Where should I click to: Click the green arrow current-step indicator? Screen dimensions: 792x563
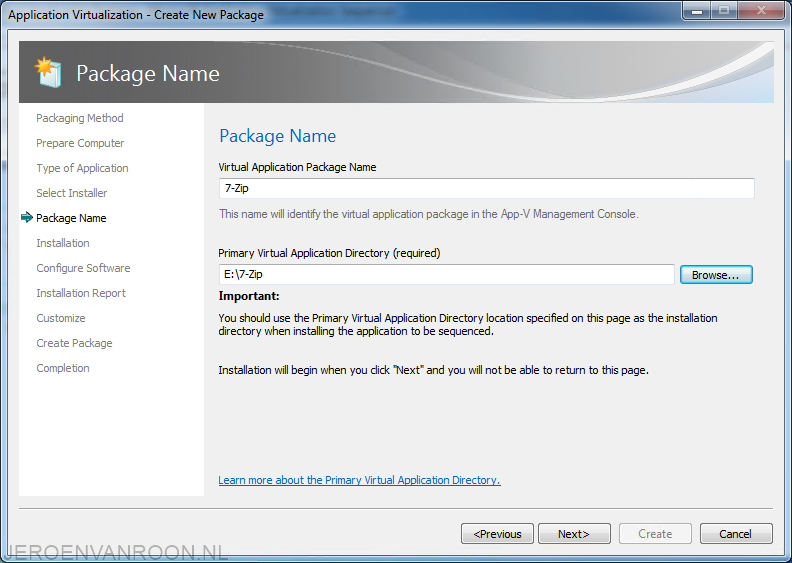point(27,218)
